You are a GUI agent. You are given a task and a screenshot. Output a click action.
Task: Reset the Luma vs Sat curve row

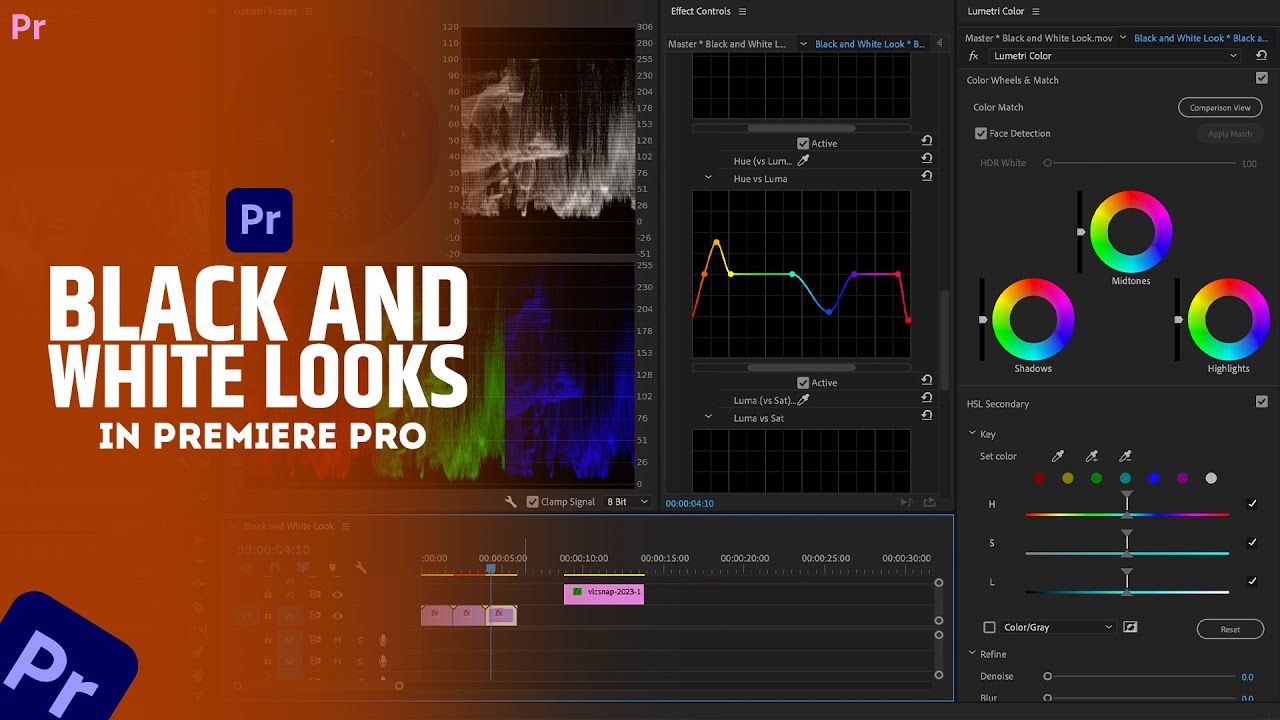tap(927, 415)
